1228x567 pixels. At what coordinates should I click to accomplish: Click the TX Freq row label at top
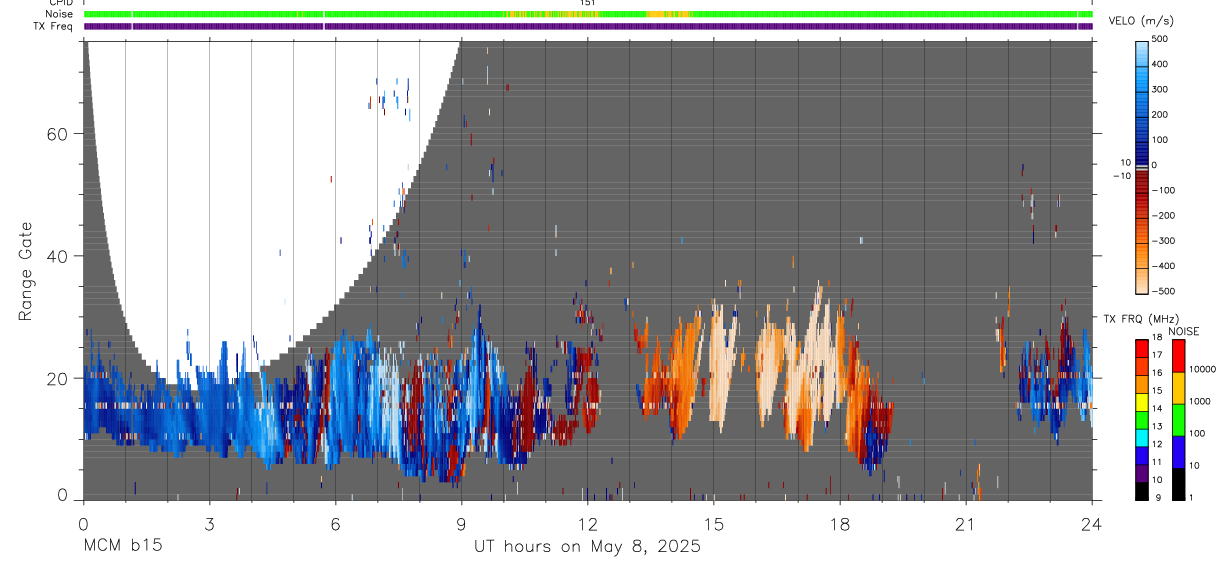[54, 26]
